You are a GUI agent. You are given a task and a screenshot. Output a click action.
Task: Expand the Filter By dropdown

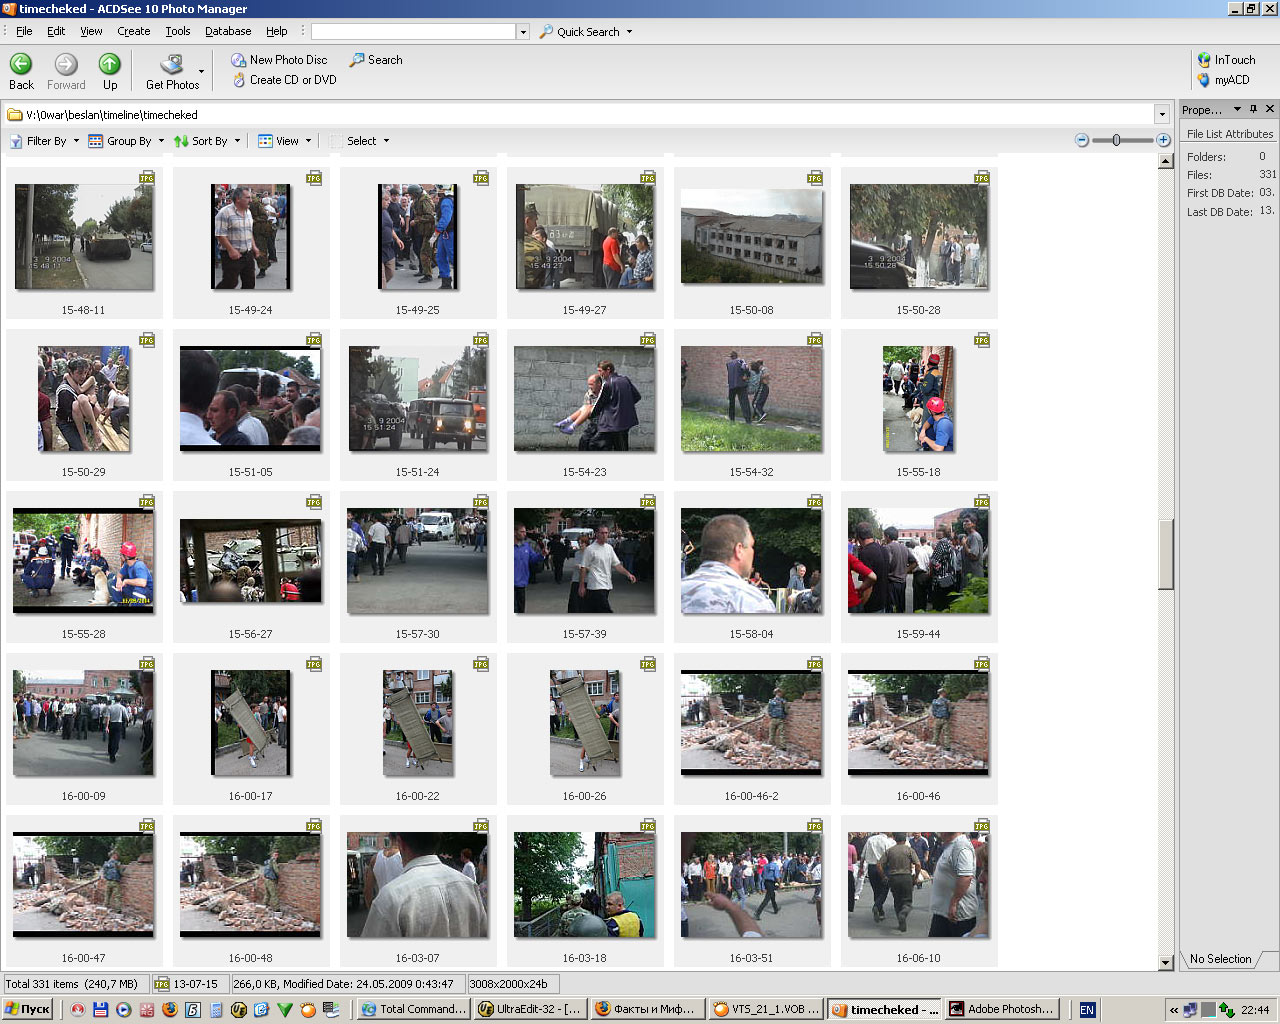[x=45, y=141]
